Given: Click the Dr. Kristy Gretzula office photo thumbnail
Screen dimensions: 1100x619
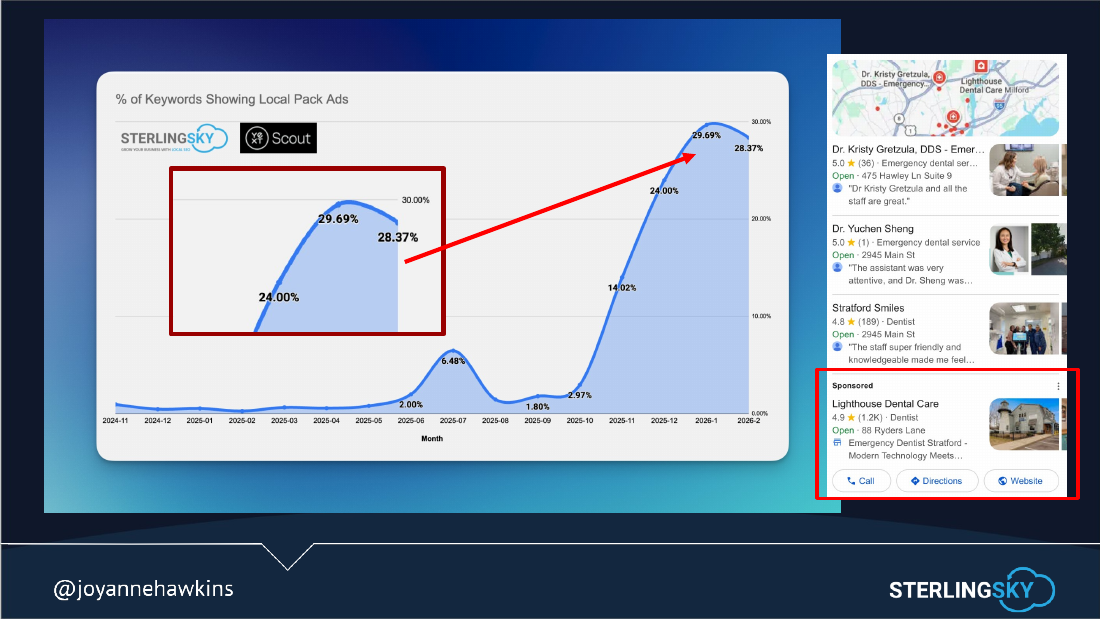Looking at the screenshot, I should click(1024, 170).
